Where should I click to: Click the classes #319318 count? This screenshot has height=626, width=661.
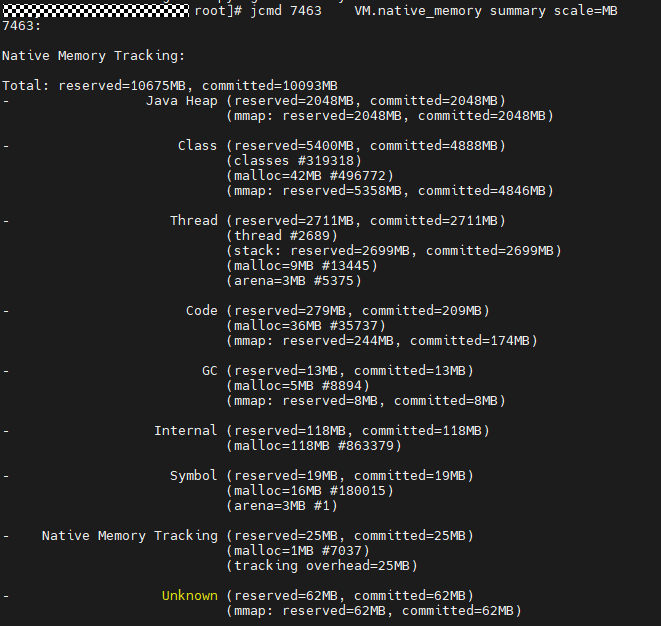(x=294, y=160)
